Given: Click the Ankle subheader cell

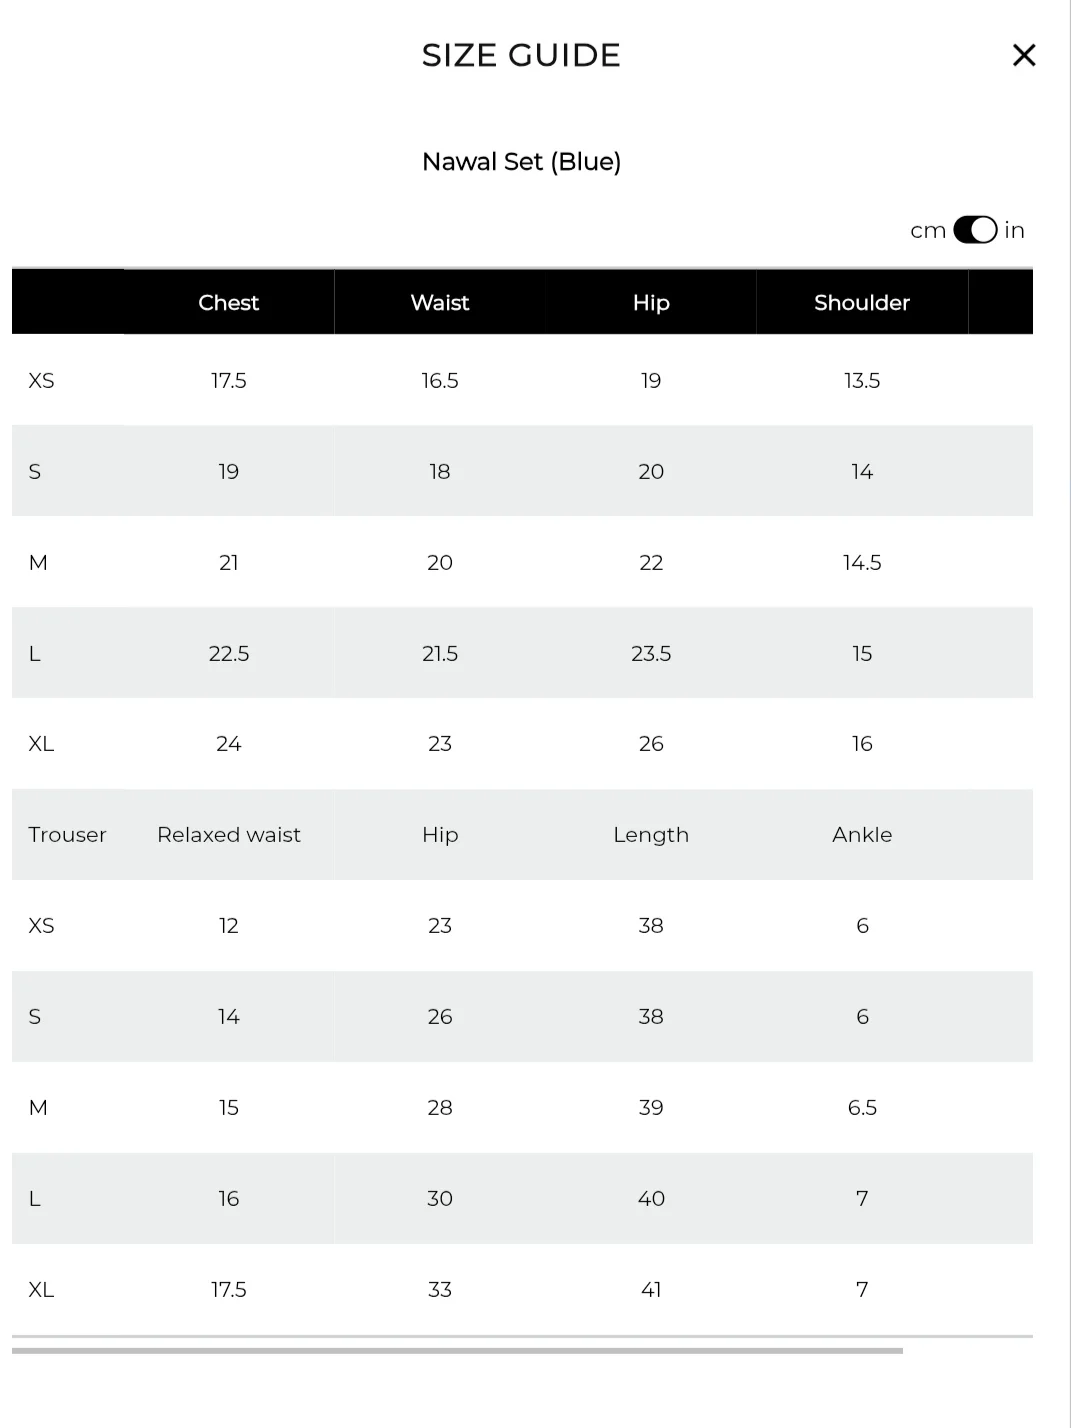Looking at the screenshot, I should (862, 835).
